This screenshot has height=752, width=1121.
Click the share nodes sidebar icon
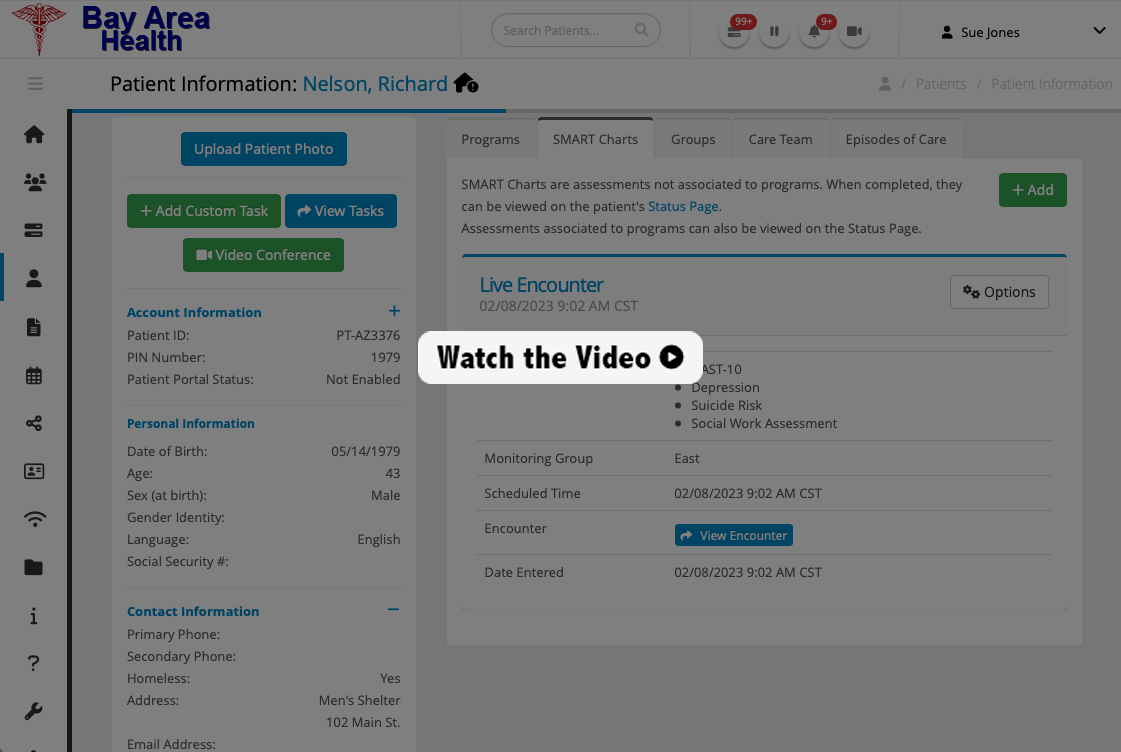pyautogui.click(x=34, y=424)
